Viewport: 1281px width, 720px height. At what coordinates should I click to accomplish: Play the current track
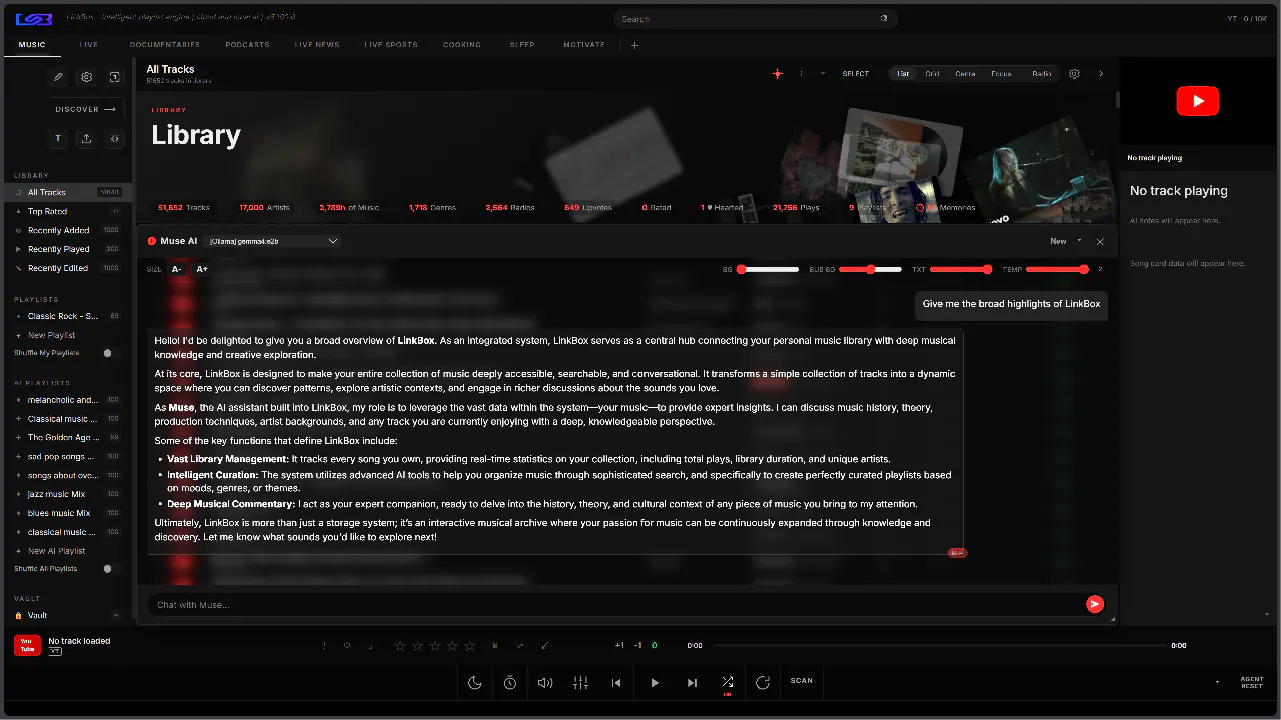[x=655, y=682]
